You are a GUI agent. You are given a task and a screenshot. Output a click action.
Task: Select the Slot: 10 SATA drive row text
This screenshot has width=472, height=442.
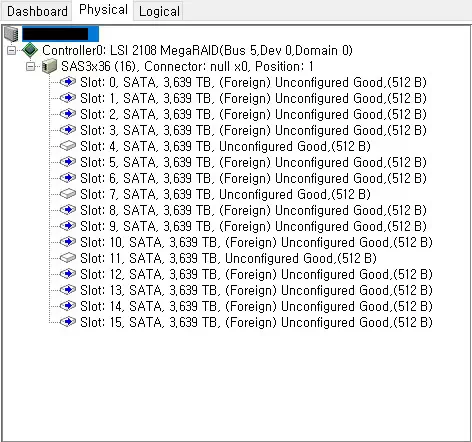point(256,242)
